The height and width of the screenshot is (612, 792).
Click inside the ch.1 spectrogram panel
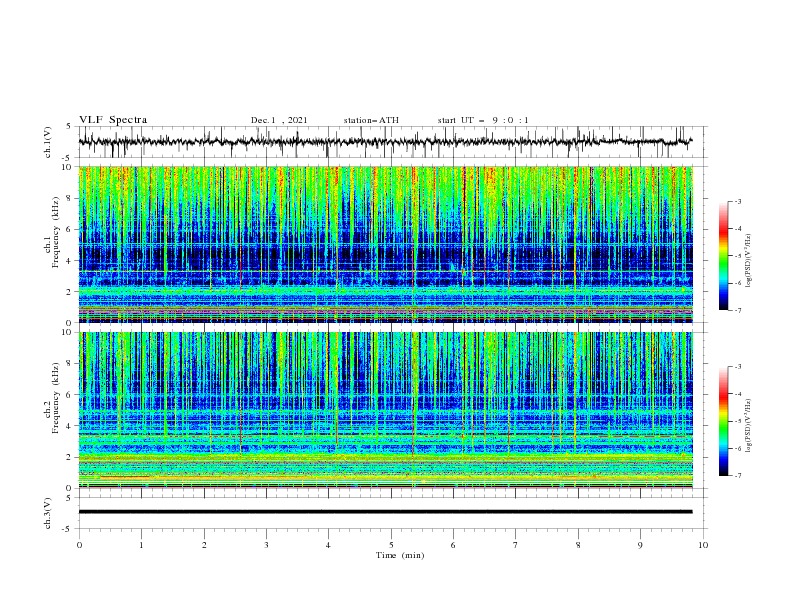[386, 244]
